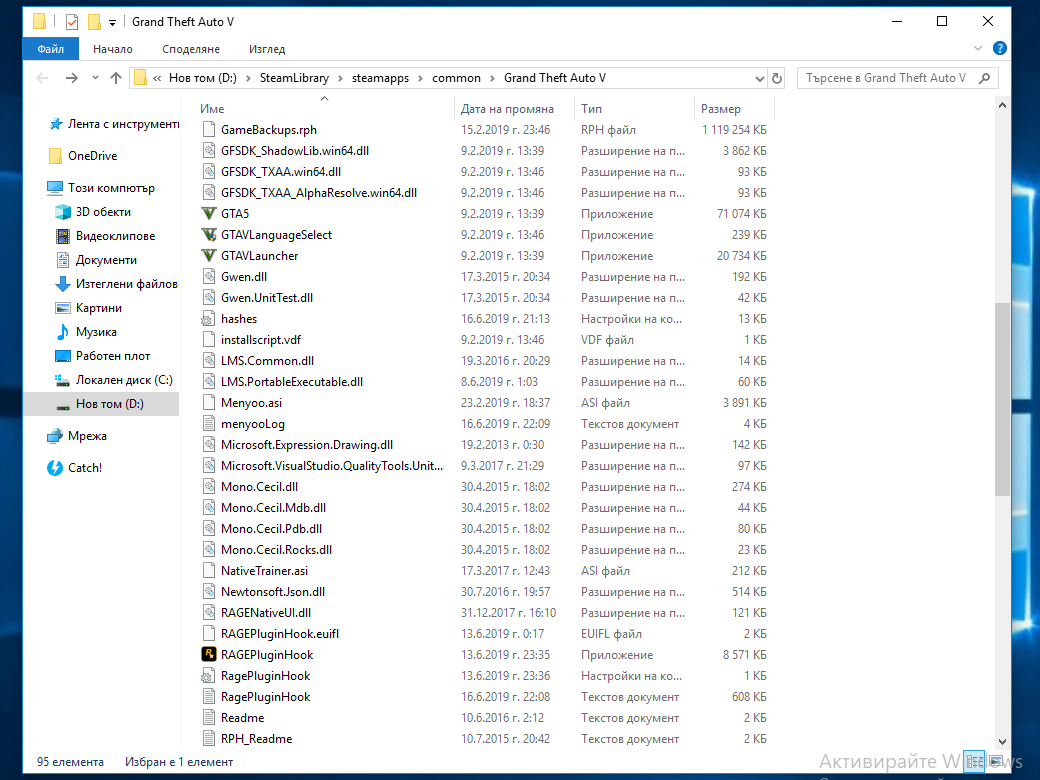Select the GTA5 application icon
The width and height of the screenshot is (1040, 780).
pyautogui.click(x=209, y=214)
